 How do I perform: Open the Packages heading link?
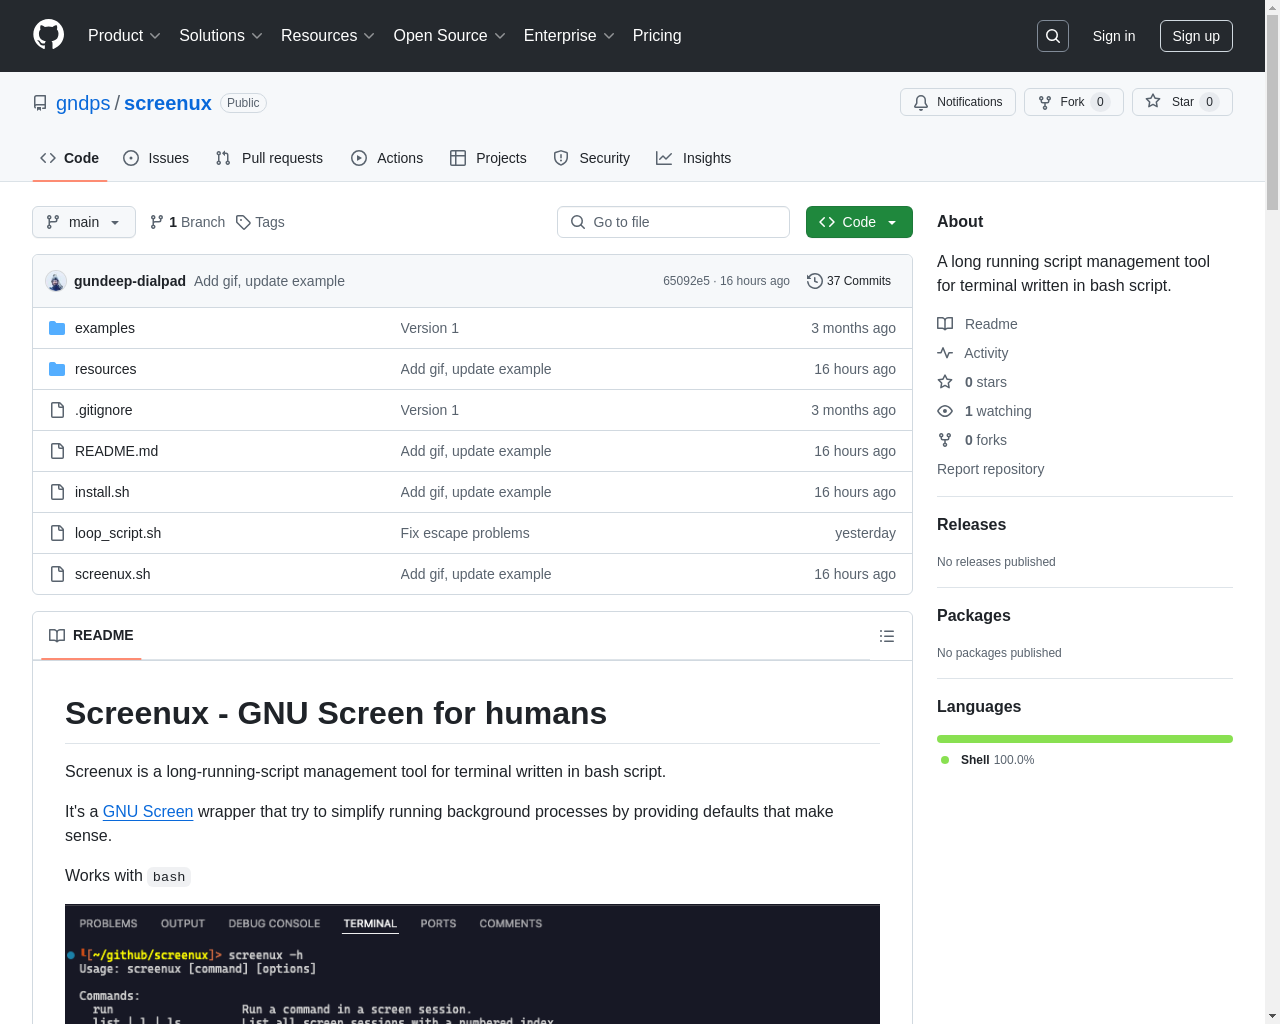point(973,615)
